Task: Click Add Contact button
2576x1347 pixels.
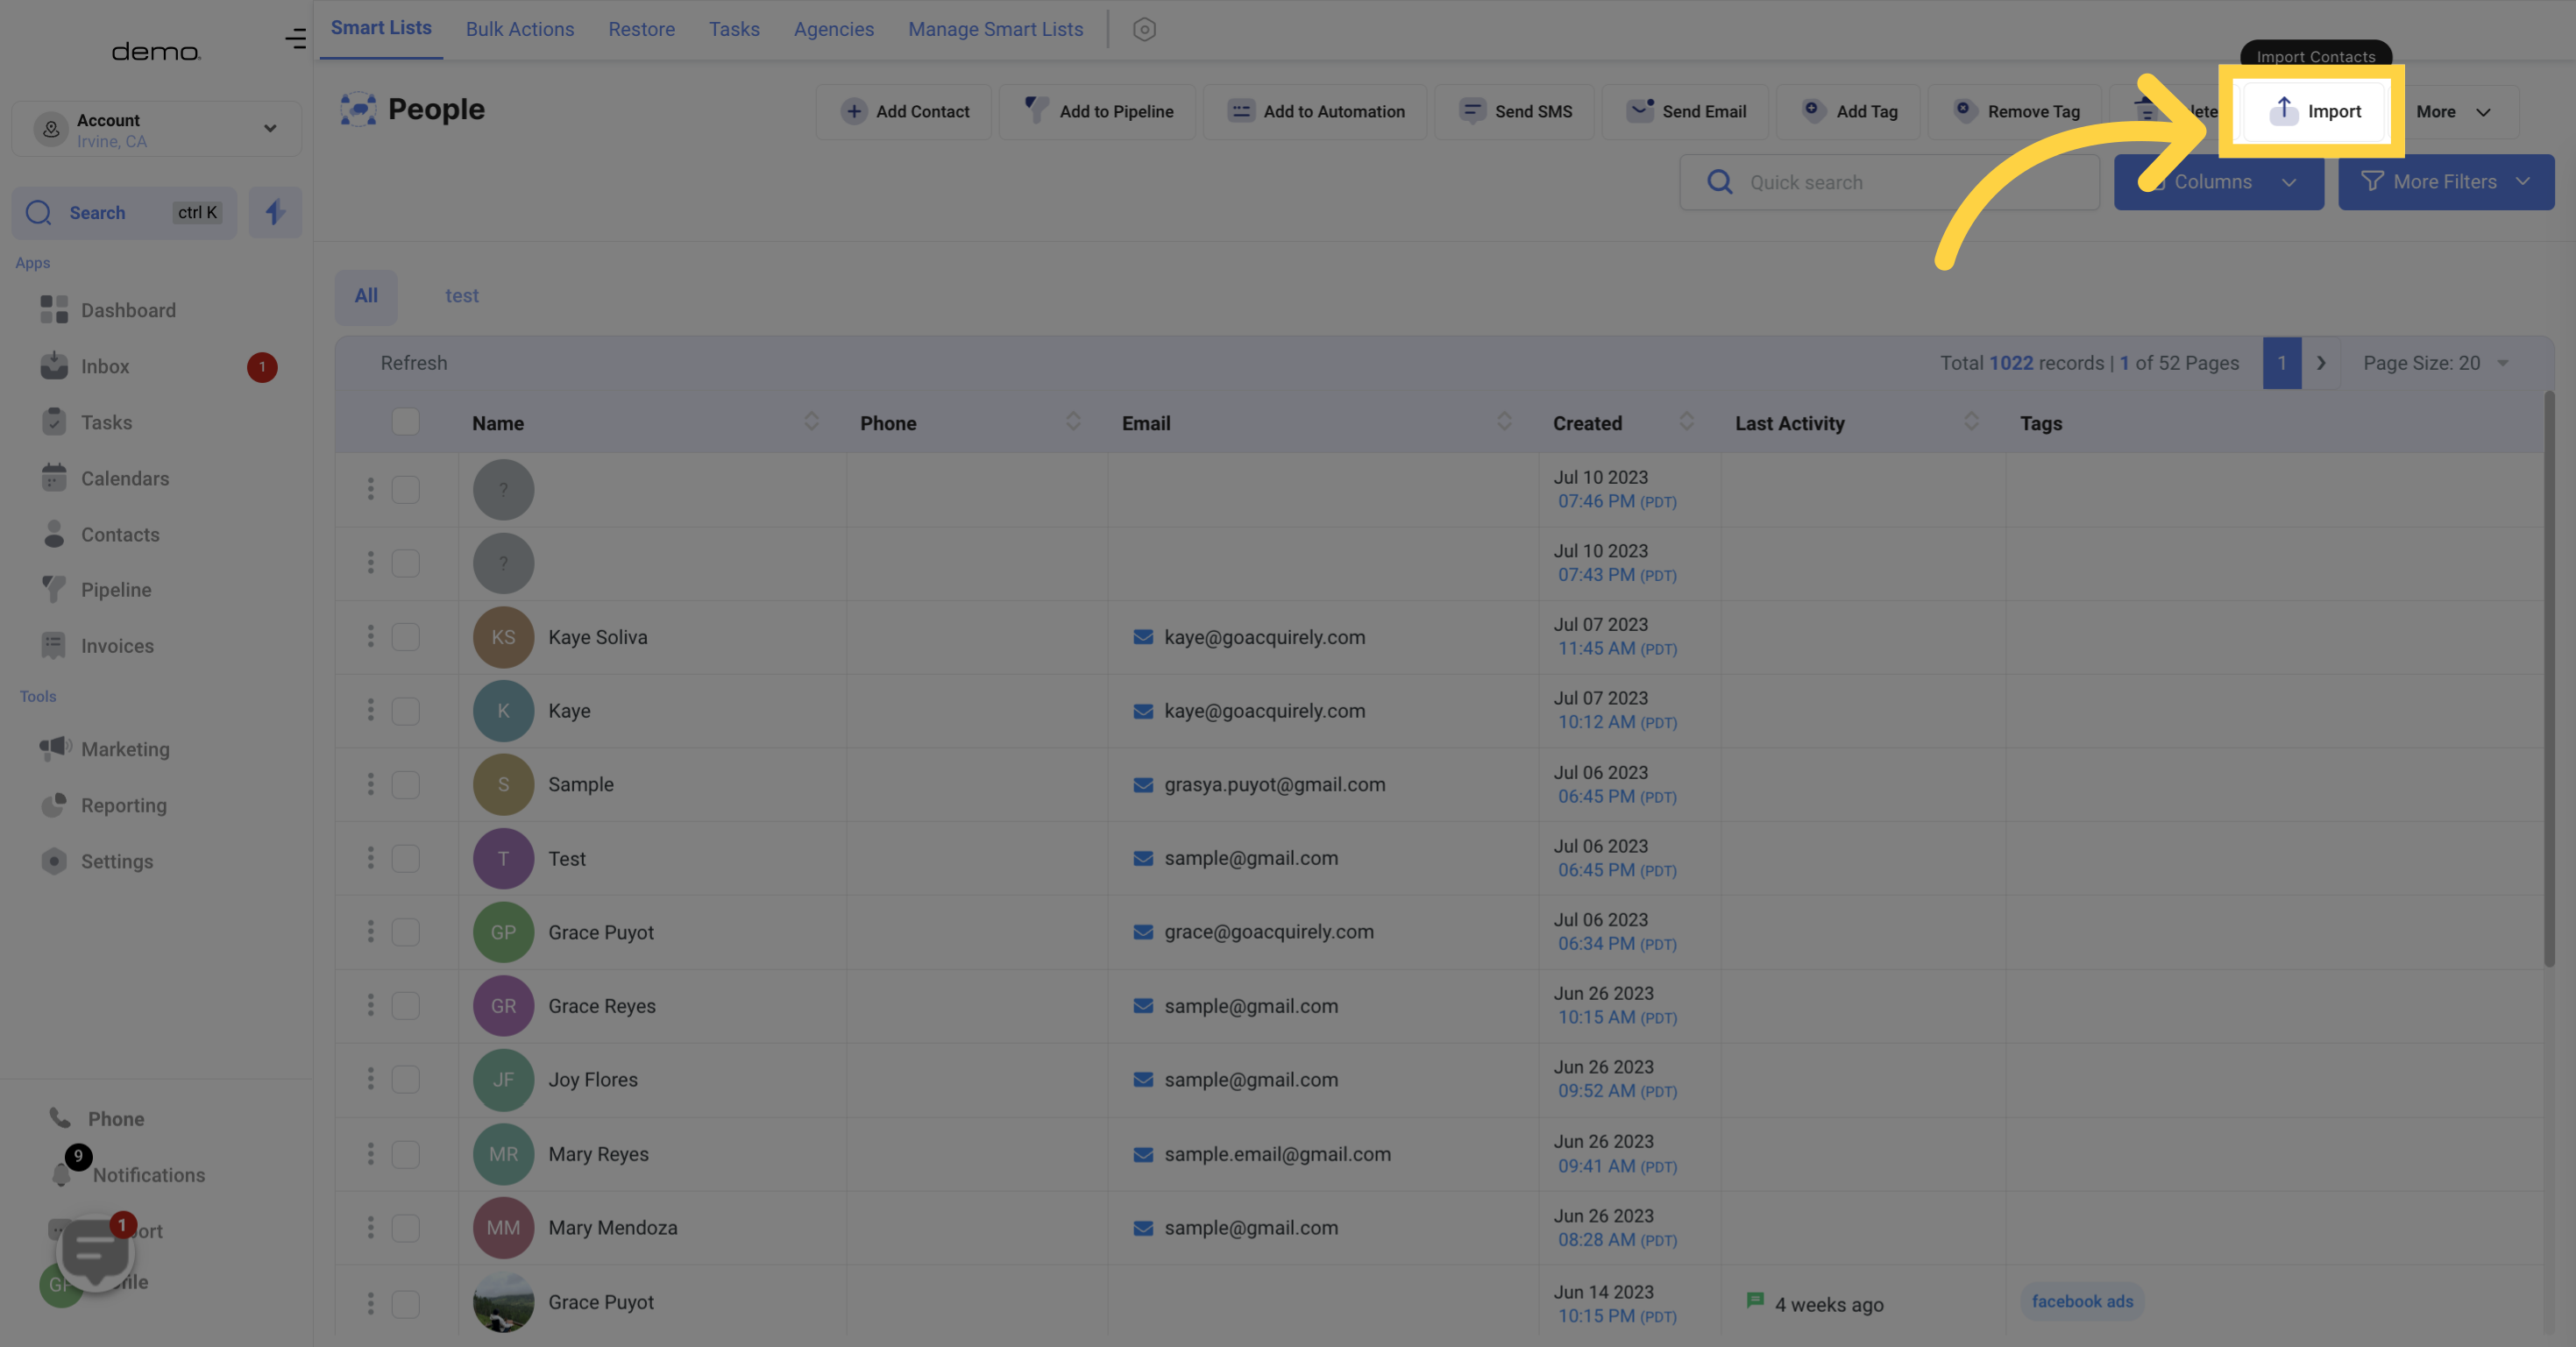Action: pyautogui.click(x=904, y=111)
